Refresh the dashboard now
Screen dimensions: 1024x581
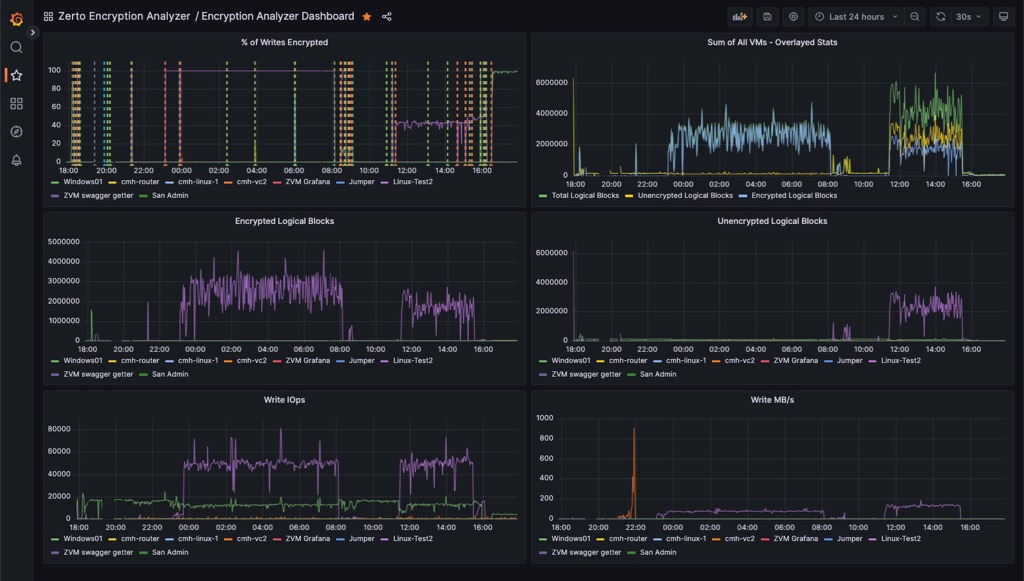point(940,17)
